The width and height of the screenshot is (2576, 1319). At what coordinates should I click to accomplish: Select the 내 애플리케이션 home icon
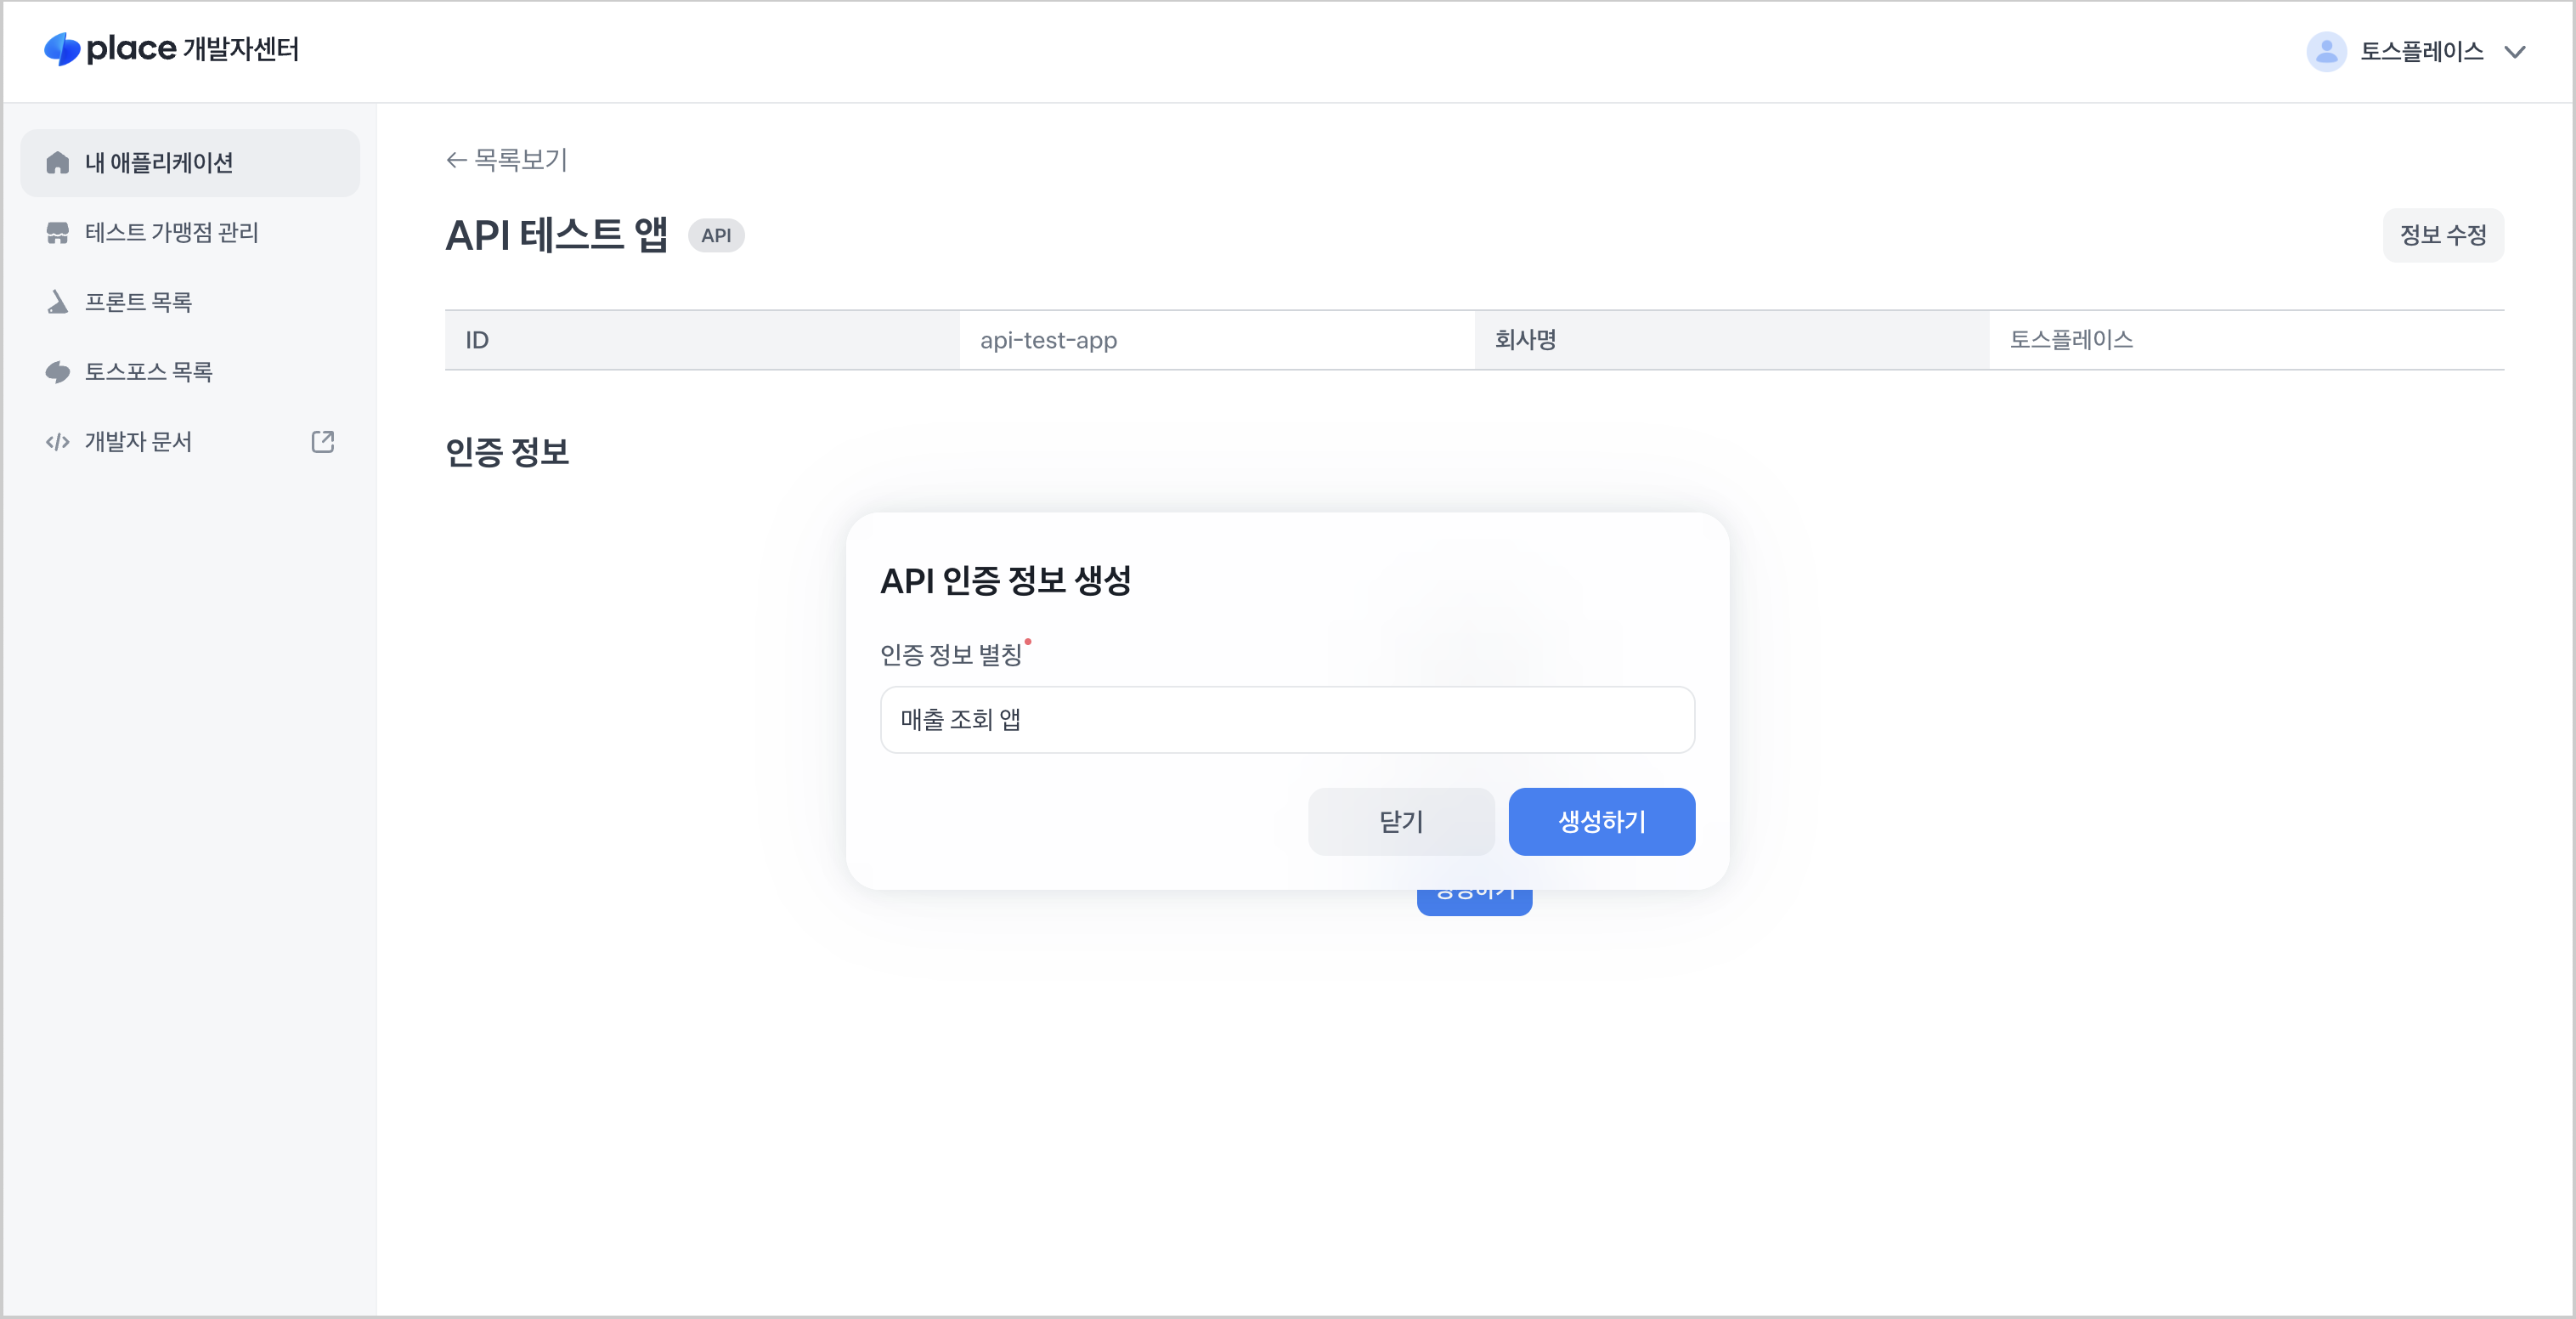click(57, 162)
